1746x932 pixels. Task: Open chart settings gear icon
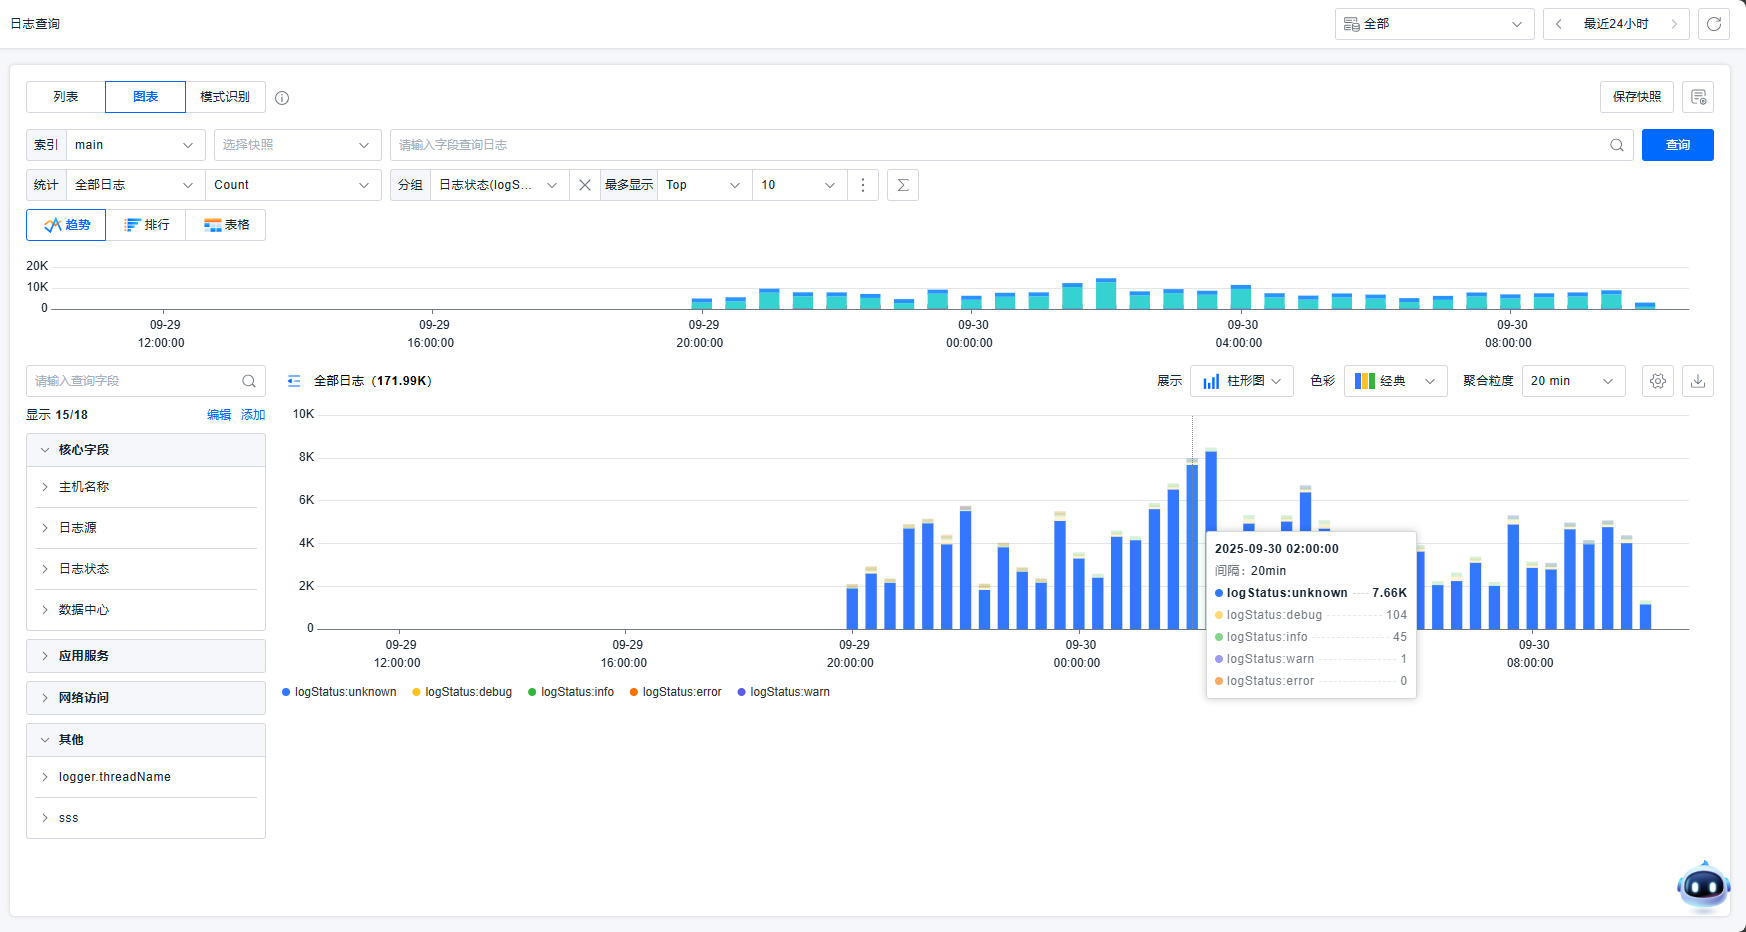1657,381
